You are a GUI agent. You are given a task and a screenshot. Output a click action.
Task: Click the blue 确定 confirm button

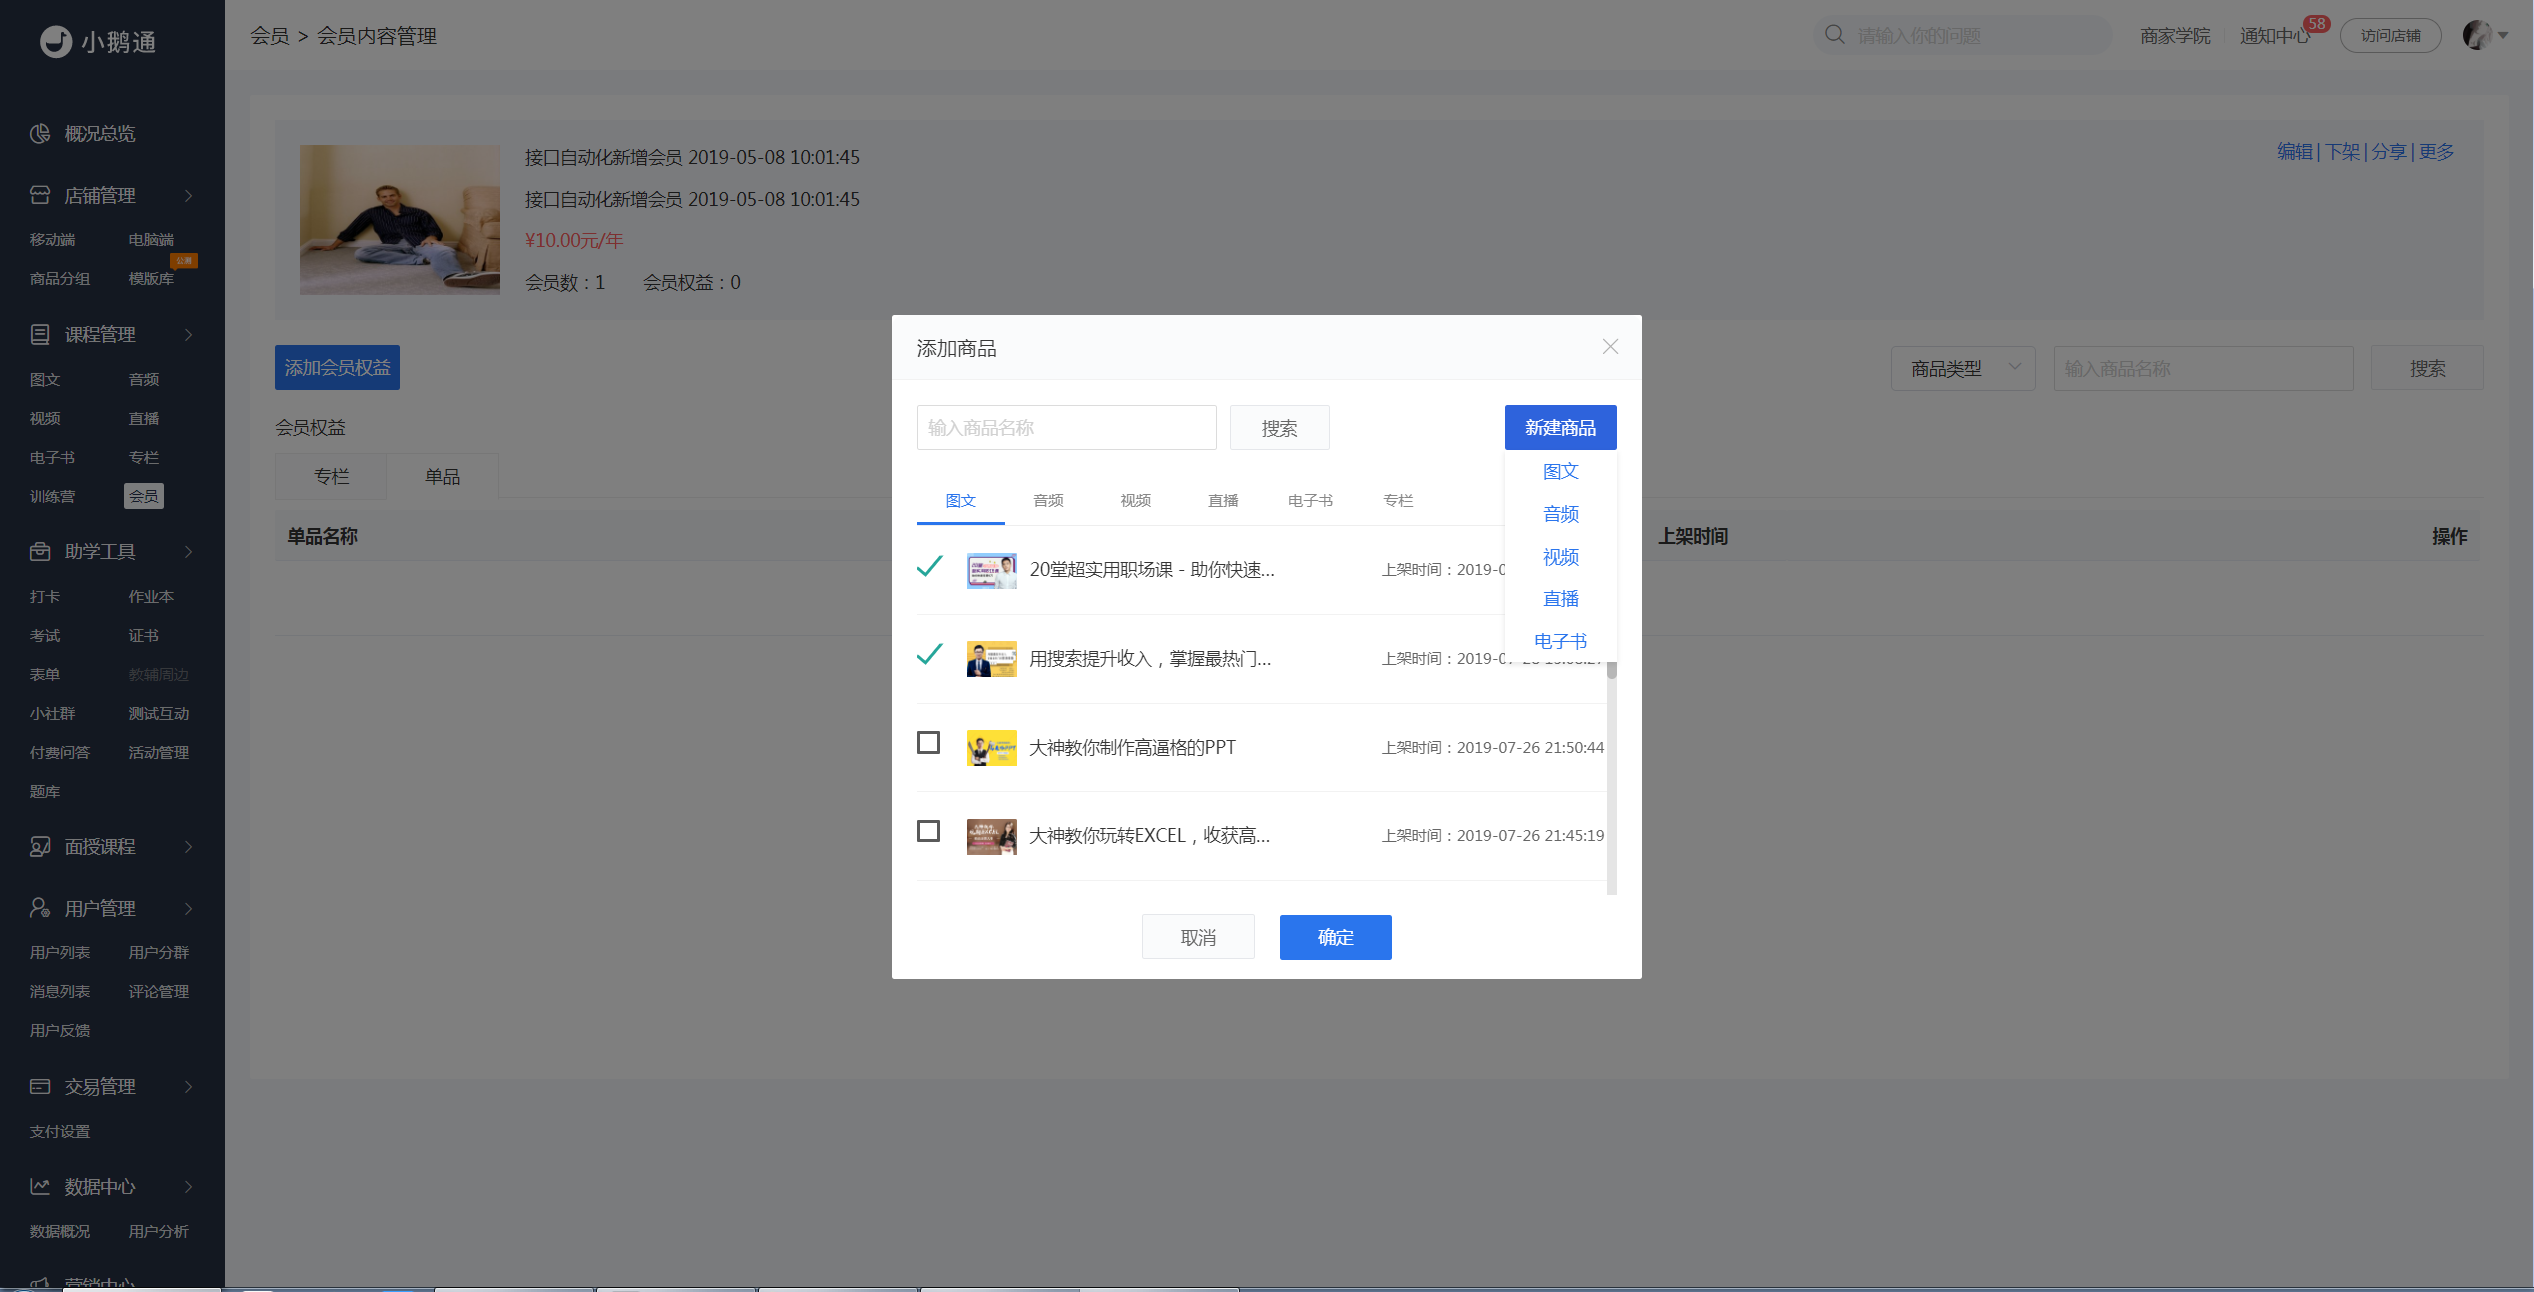[x=1335, y=938]
